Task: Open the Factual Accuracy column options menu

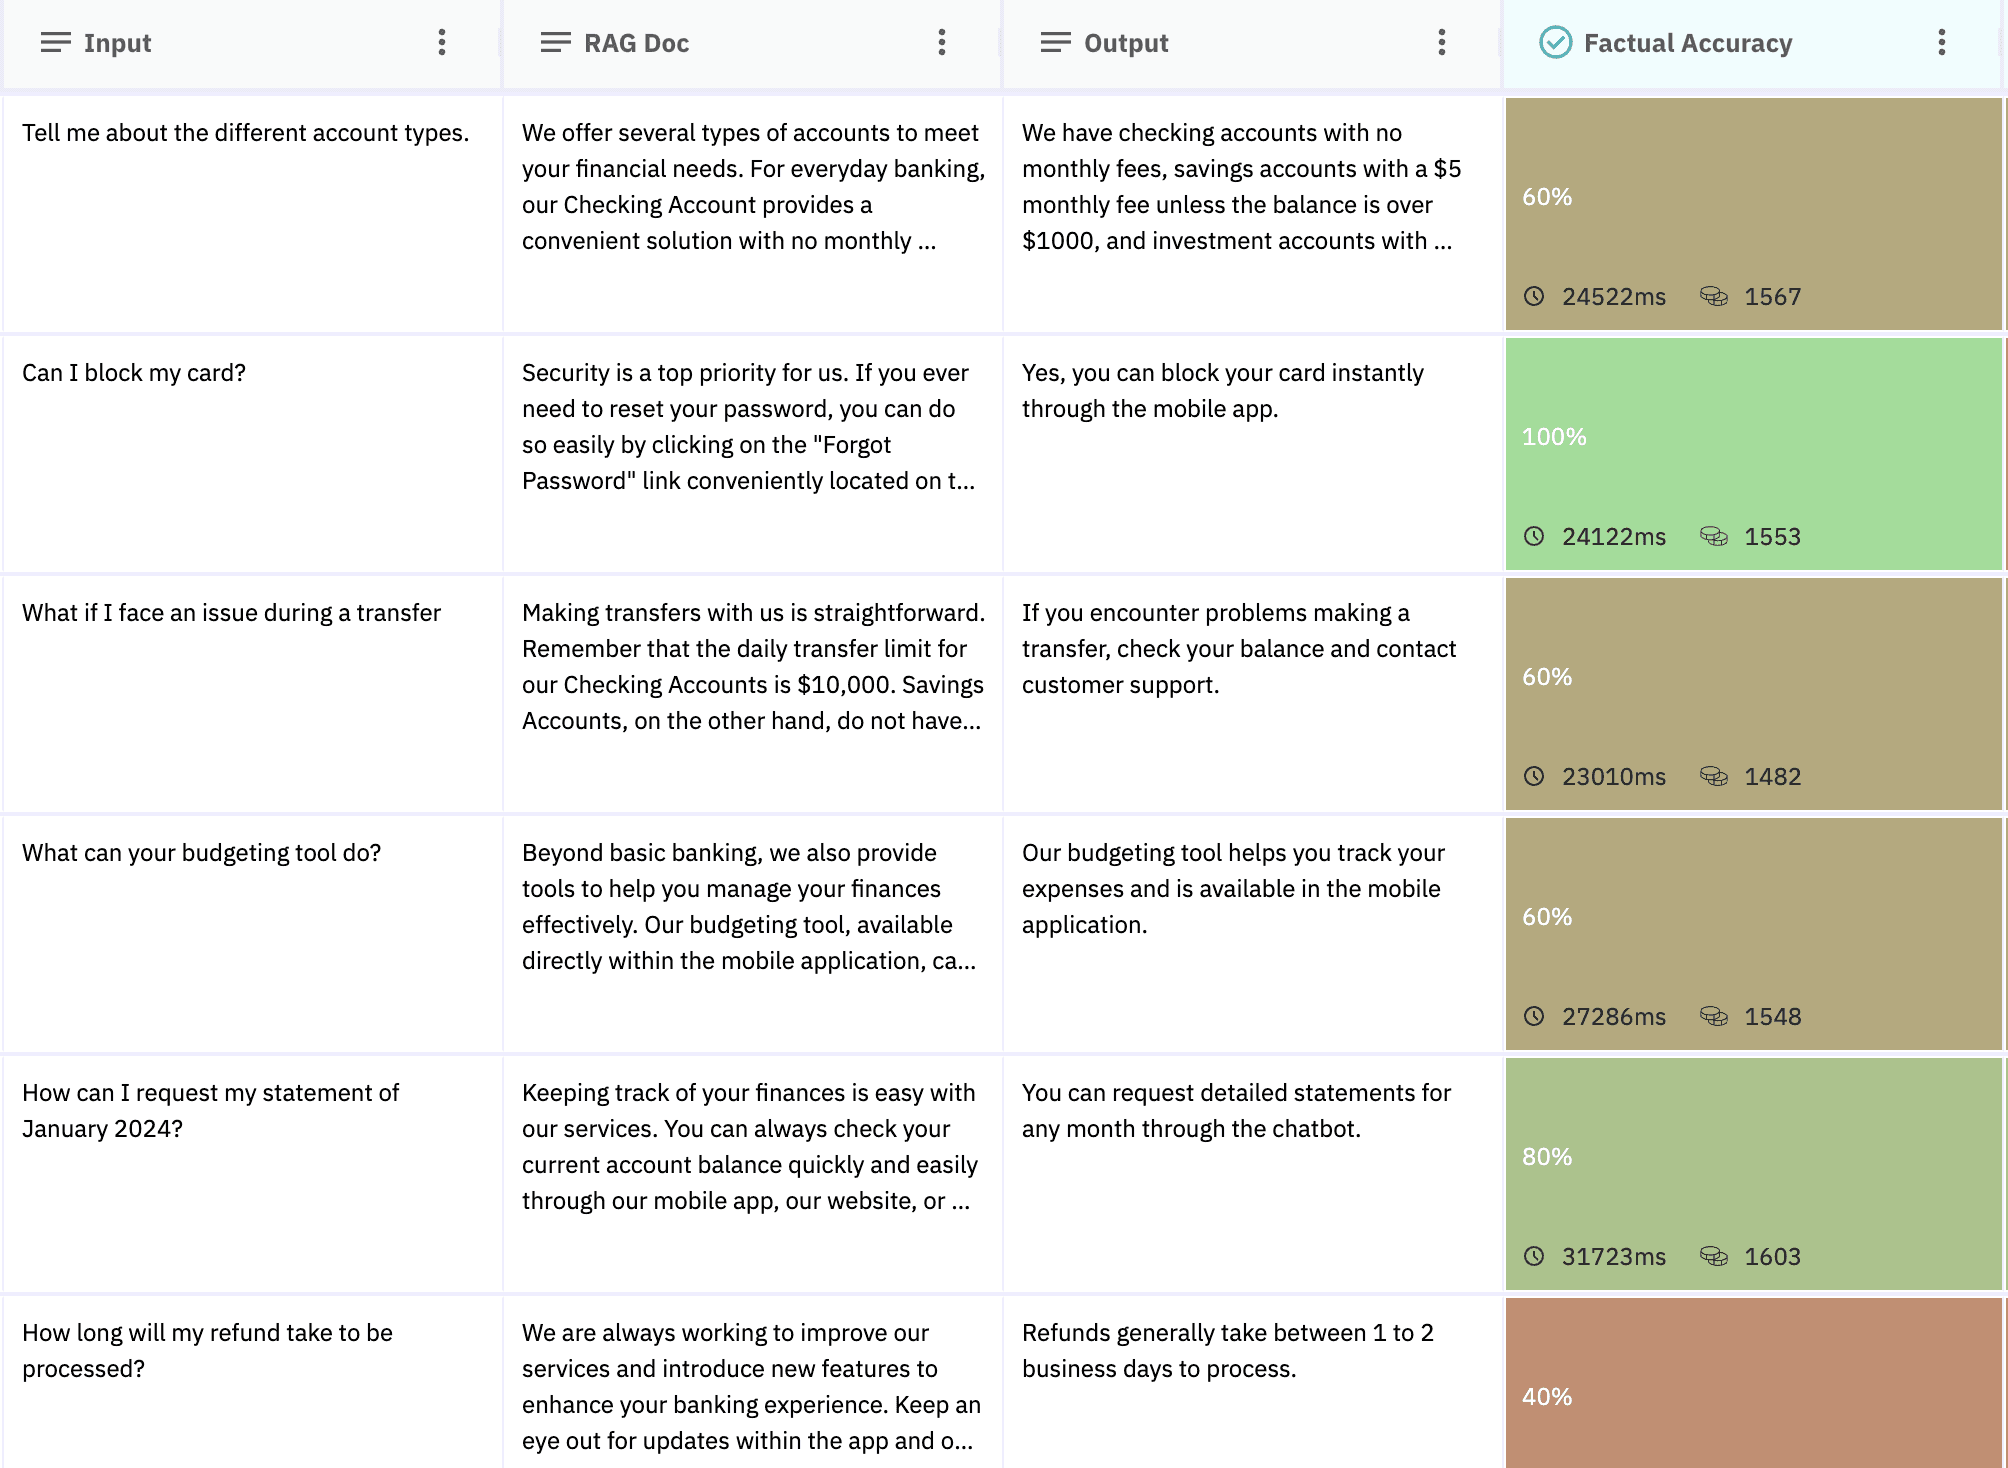Action: pyautogui.click(x=1941, y=42)
